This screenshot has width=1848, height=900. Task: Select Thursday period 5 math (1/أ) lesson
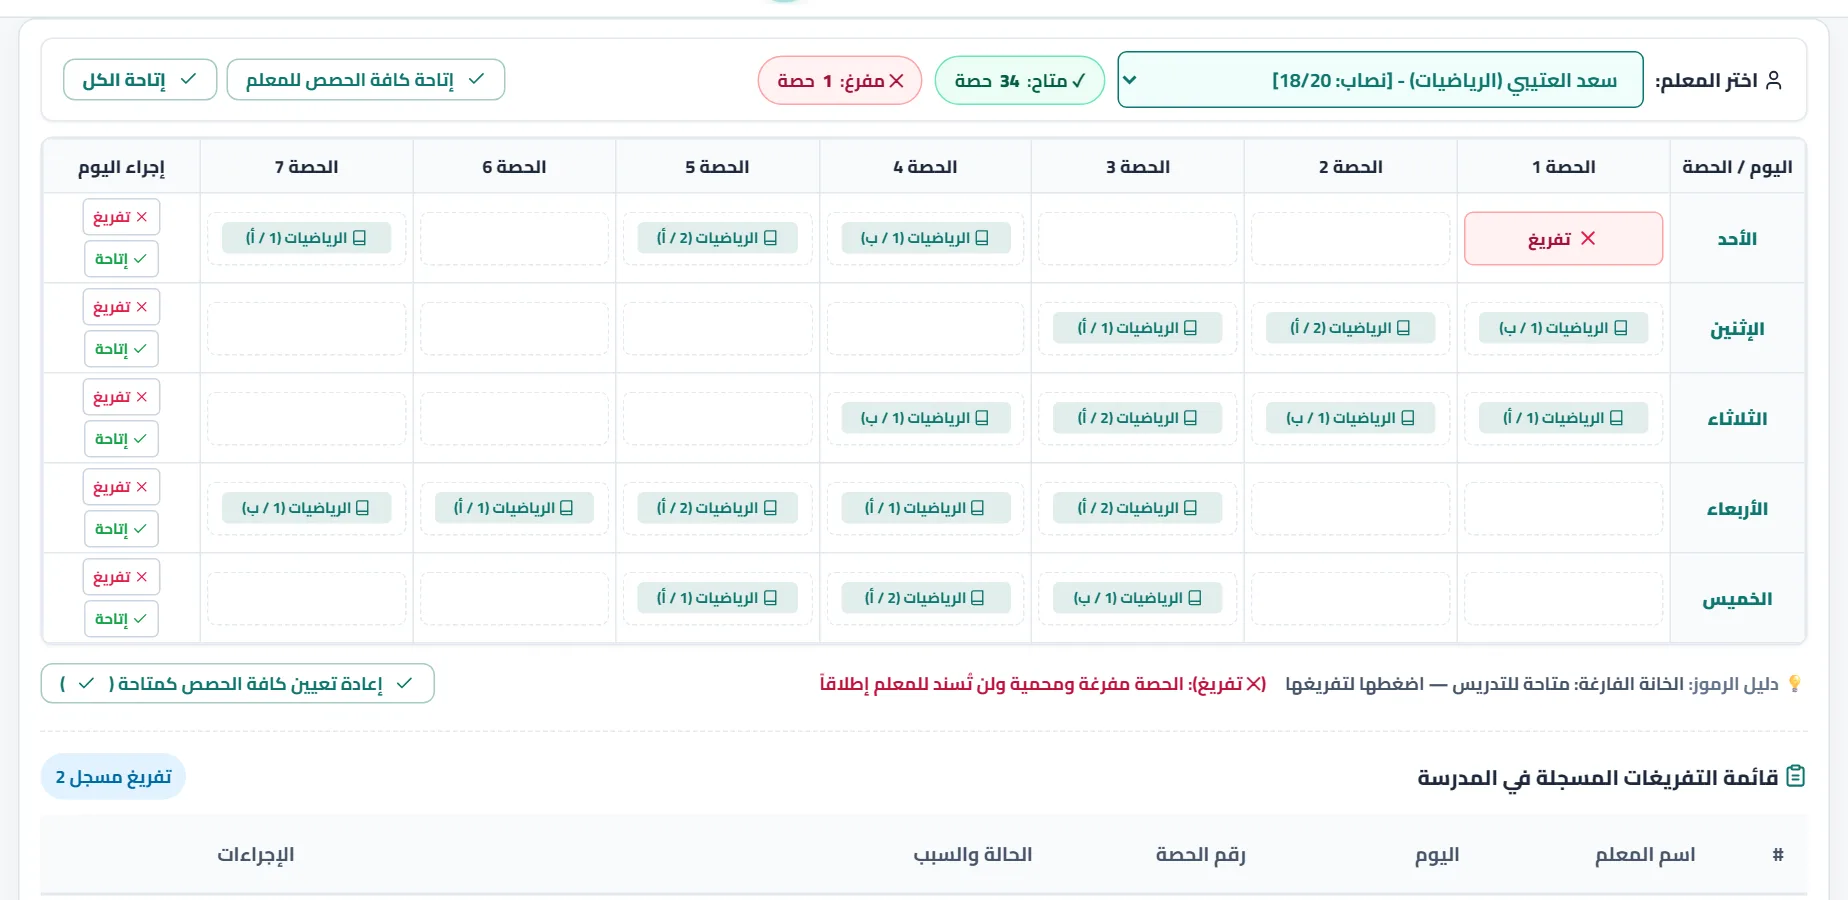(x=717, y=598)
